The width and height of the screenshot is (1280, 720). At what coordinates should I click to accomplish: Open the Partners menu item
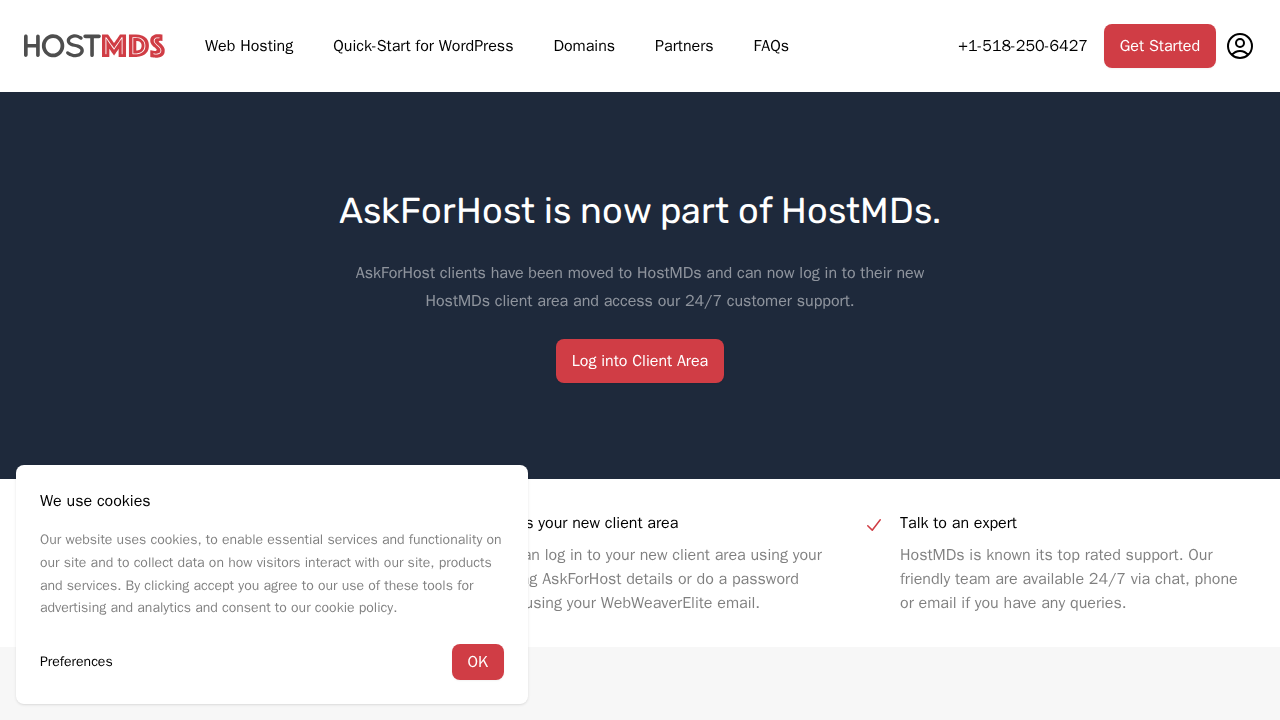[x=684, y=46]
